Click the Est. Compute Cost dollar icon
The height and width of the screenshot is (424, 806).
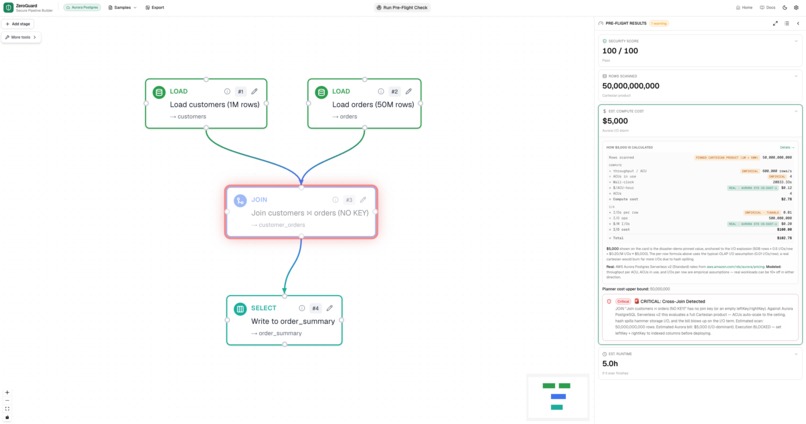point(604,111)
